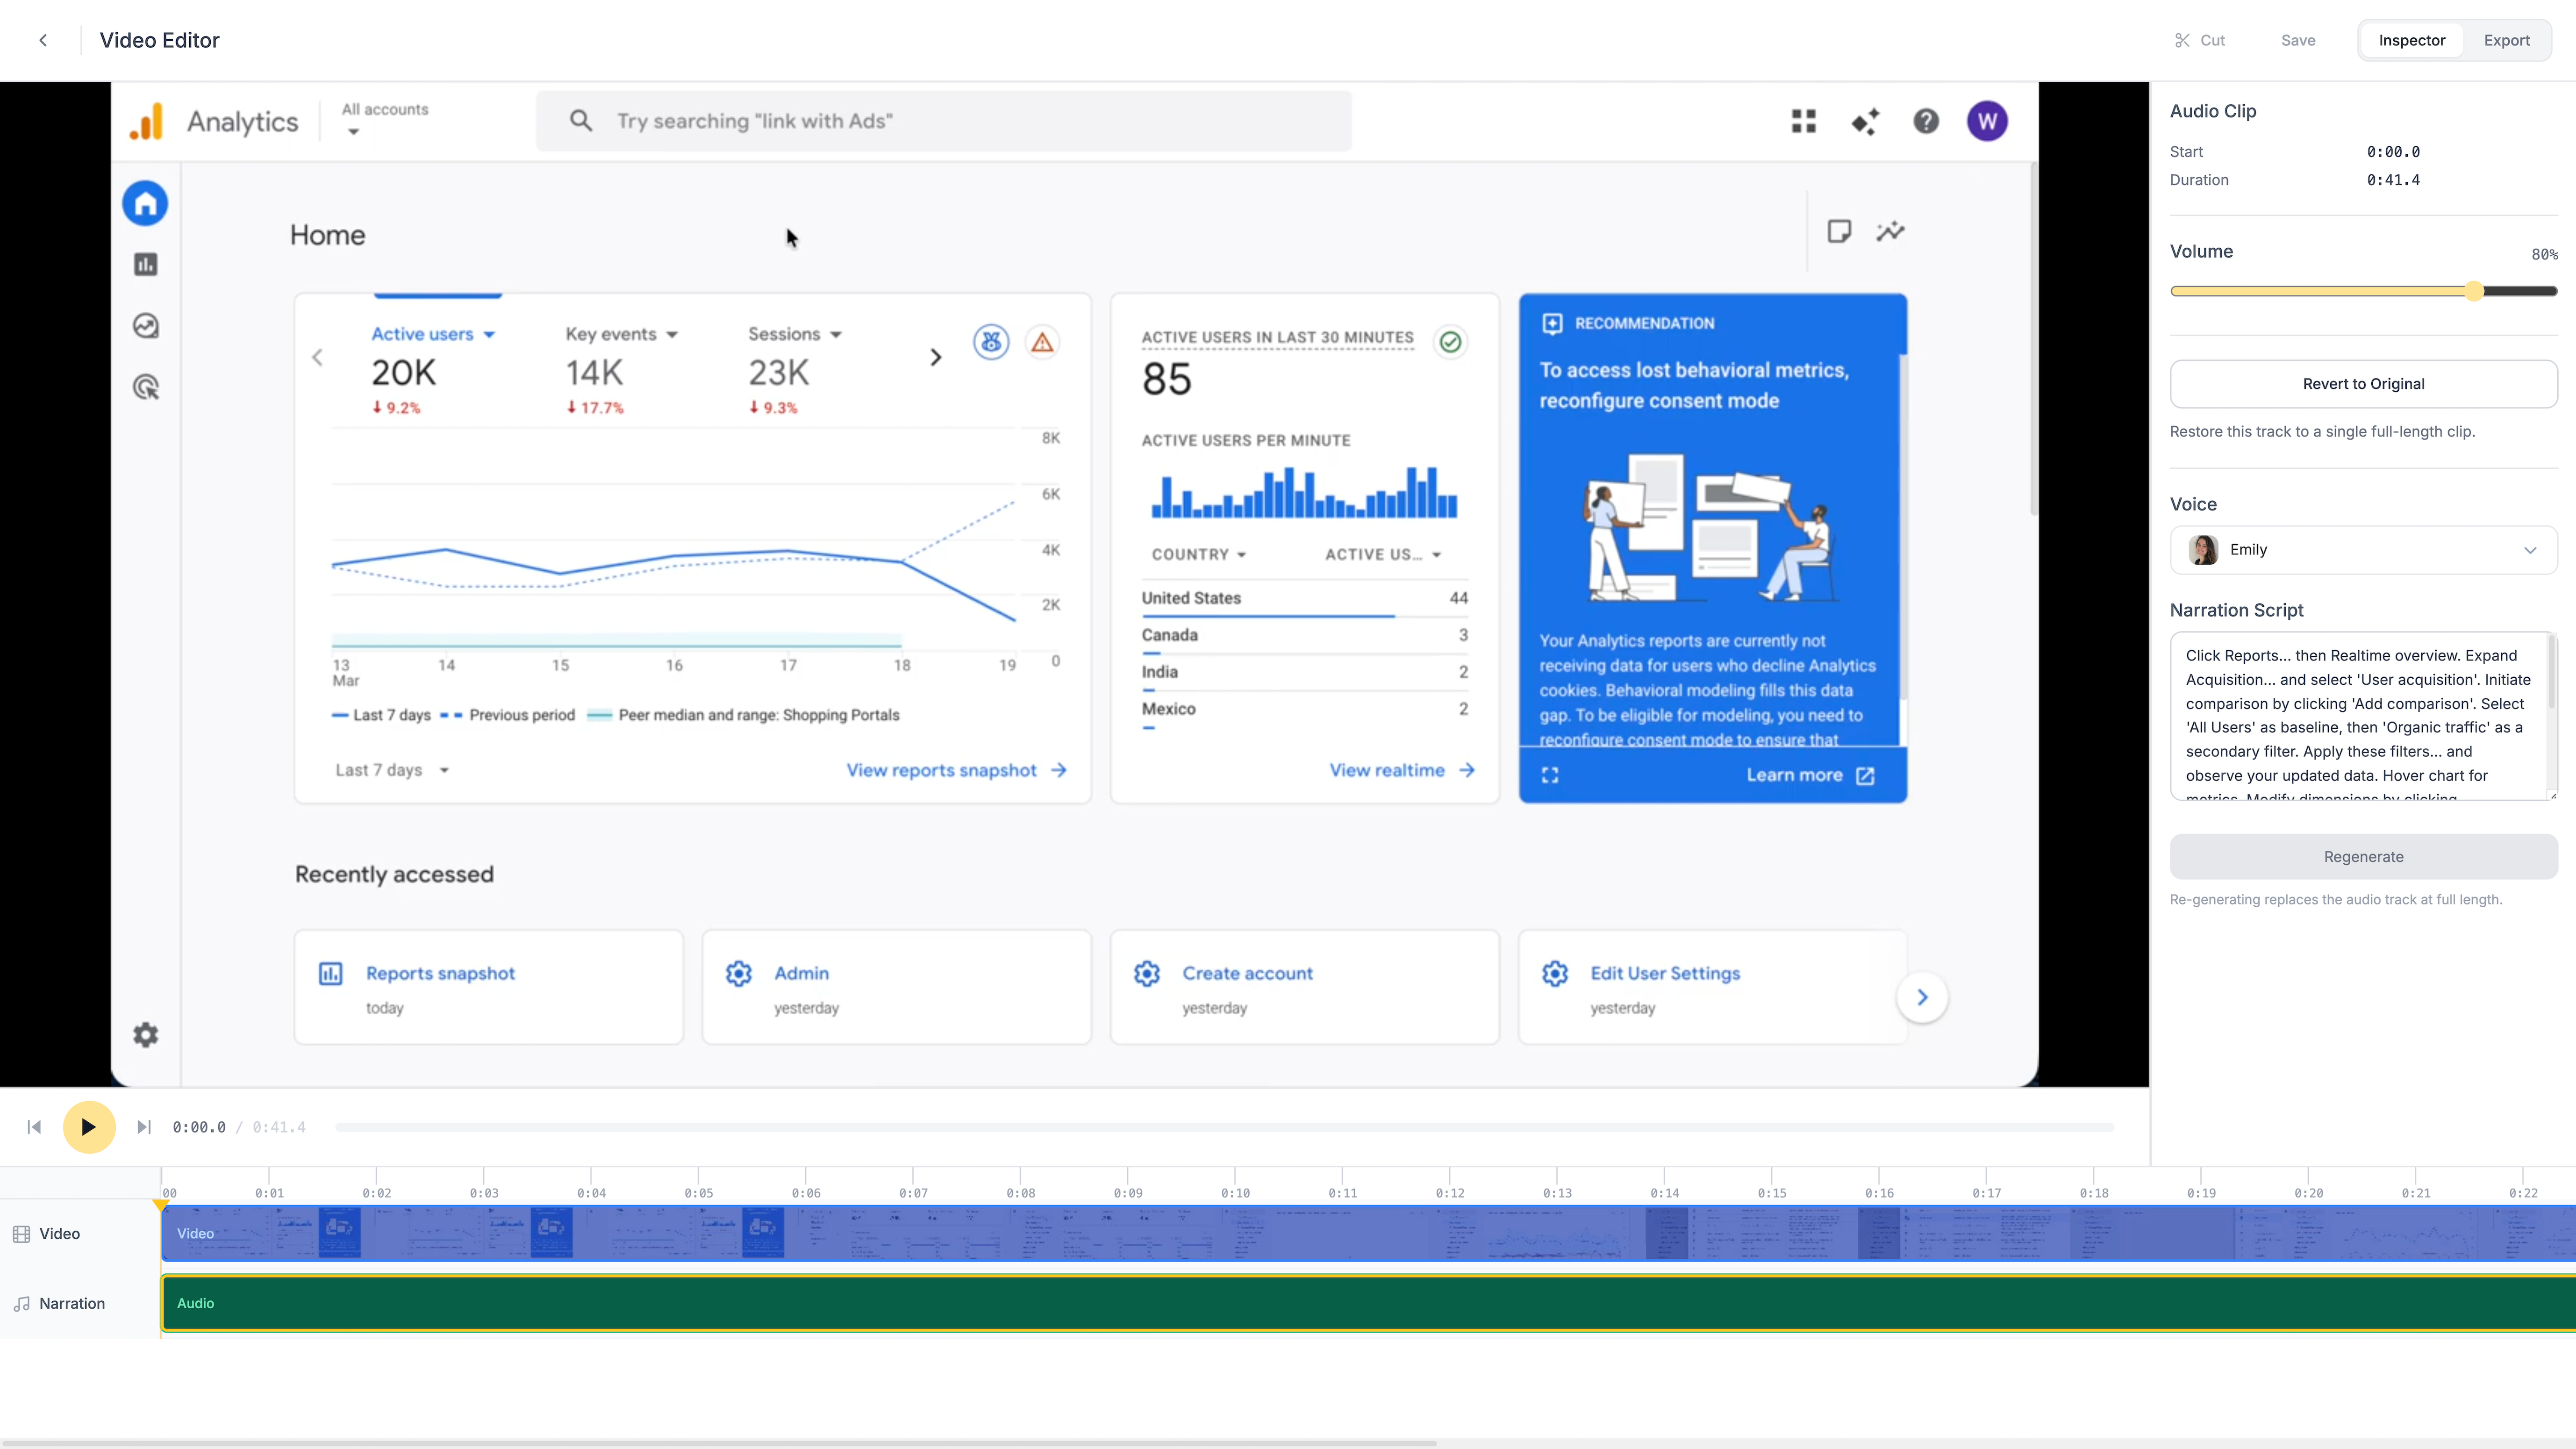Click the benchmarking medal icon

coord(991,342)
